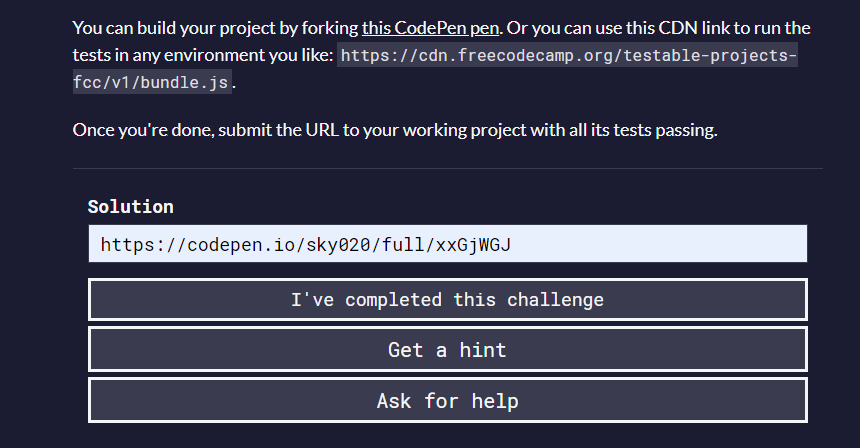The image size is (860, 448).
Task: Click the "fcc/v1/bundle.js" code text
Action: pos(152,83)
